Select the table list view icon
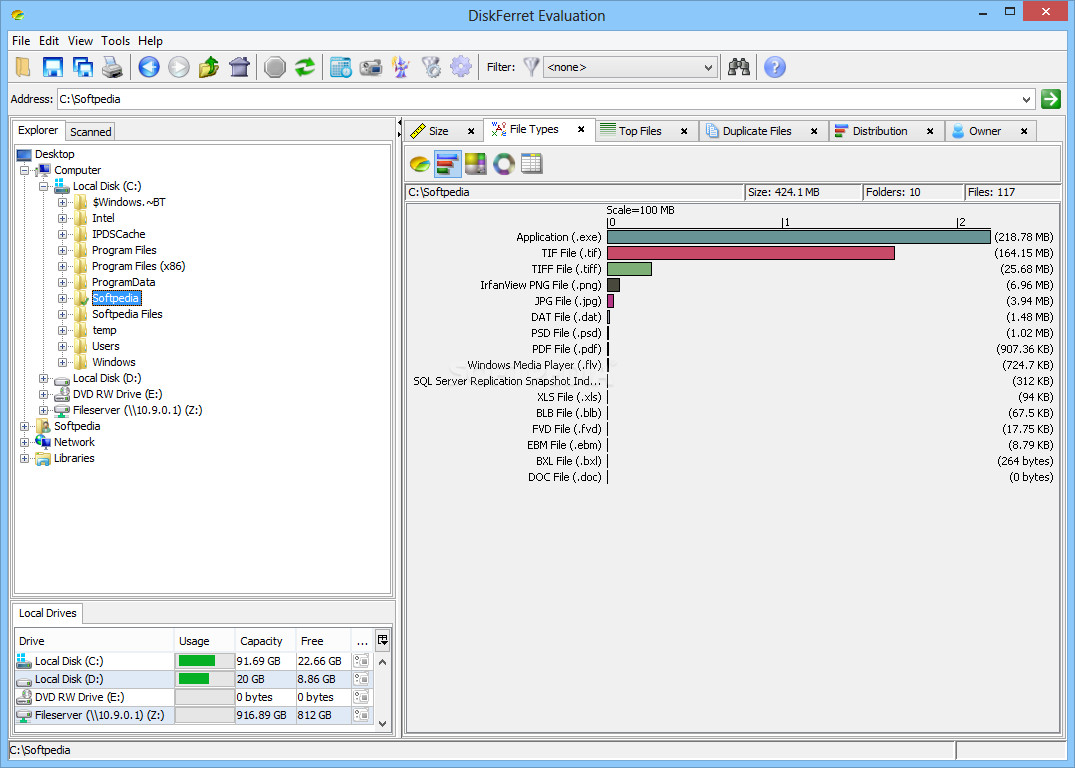This screenshot has width=1075, height=768. pyautogui.click(x=532, y=164)
